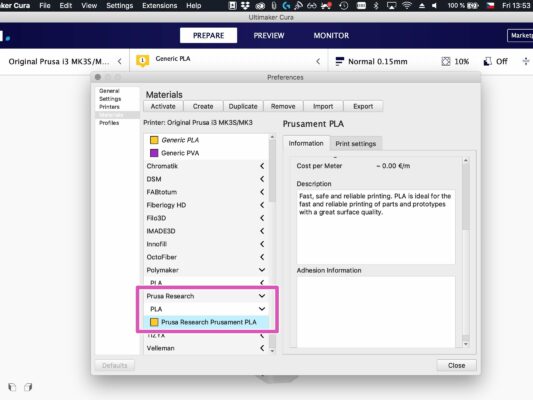Expand the FABtotum brand group

click(262, 192)
